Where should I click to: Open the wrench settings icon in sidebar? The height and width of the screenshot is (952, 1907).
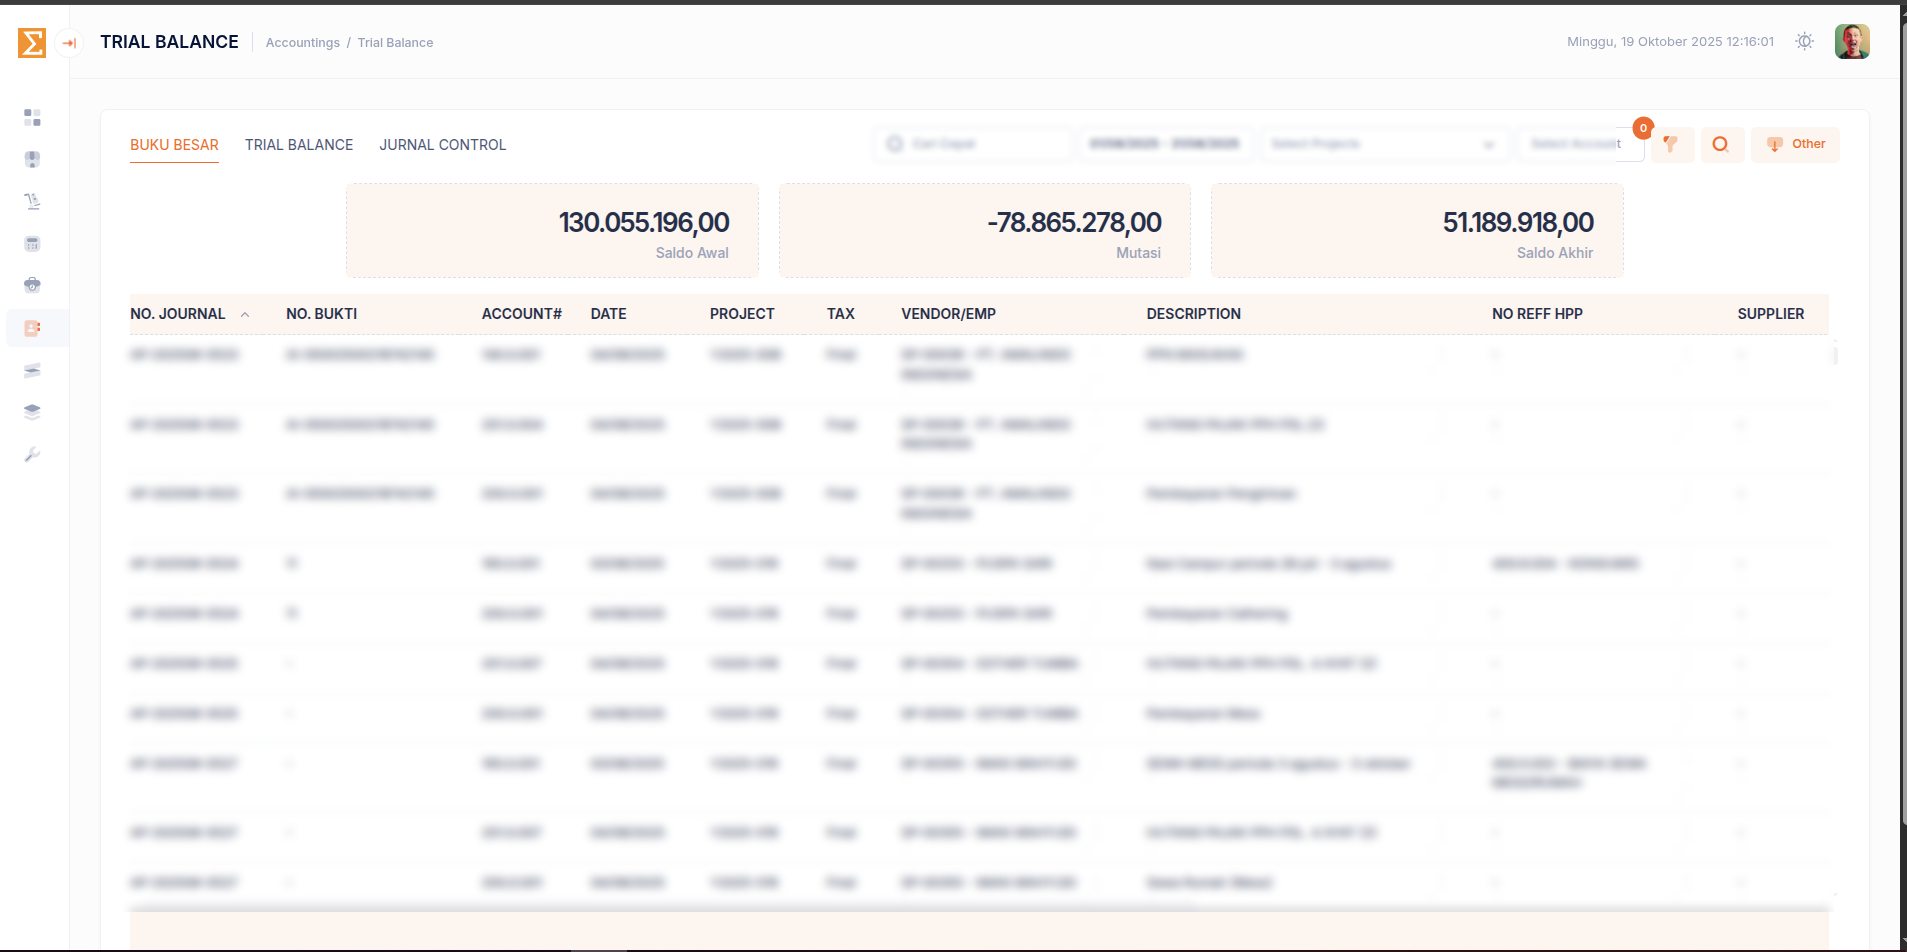click(x=32, y=455)
